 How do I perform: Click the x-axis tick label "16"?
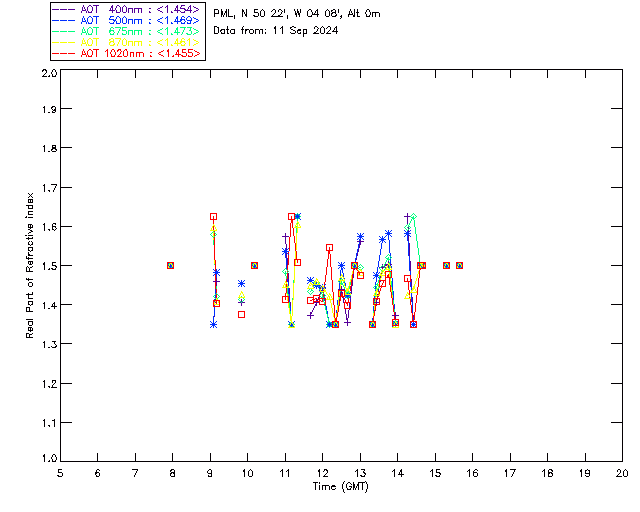tap(472, 473)
